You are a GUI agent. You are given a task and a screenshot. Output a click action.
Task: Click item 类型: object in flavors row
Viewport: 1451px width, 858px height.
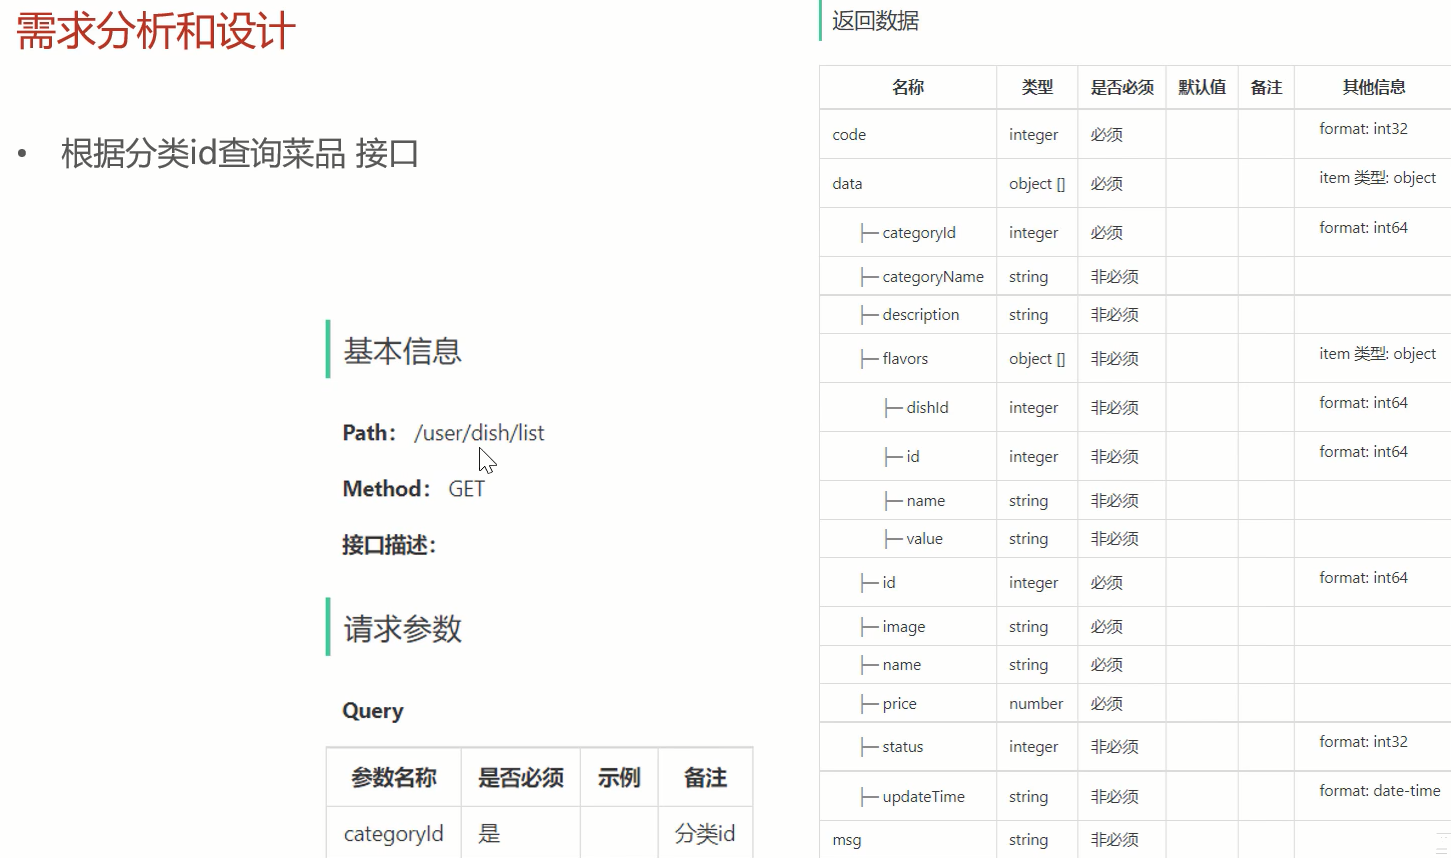coord(1377,354)
